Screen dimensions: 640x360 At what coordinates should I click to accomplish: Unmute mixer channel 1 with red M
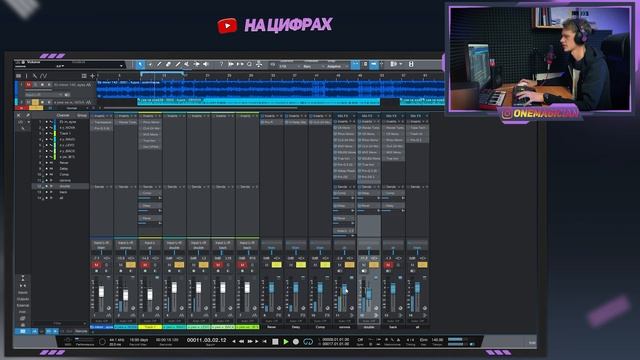click(x=96, y=265)
